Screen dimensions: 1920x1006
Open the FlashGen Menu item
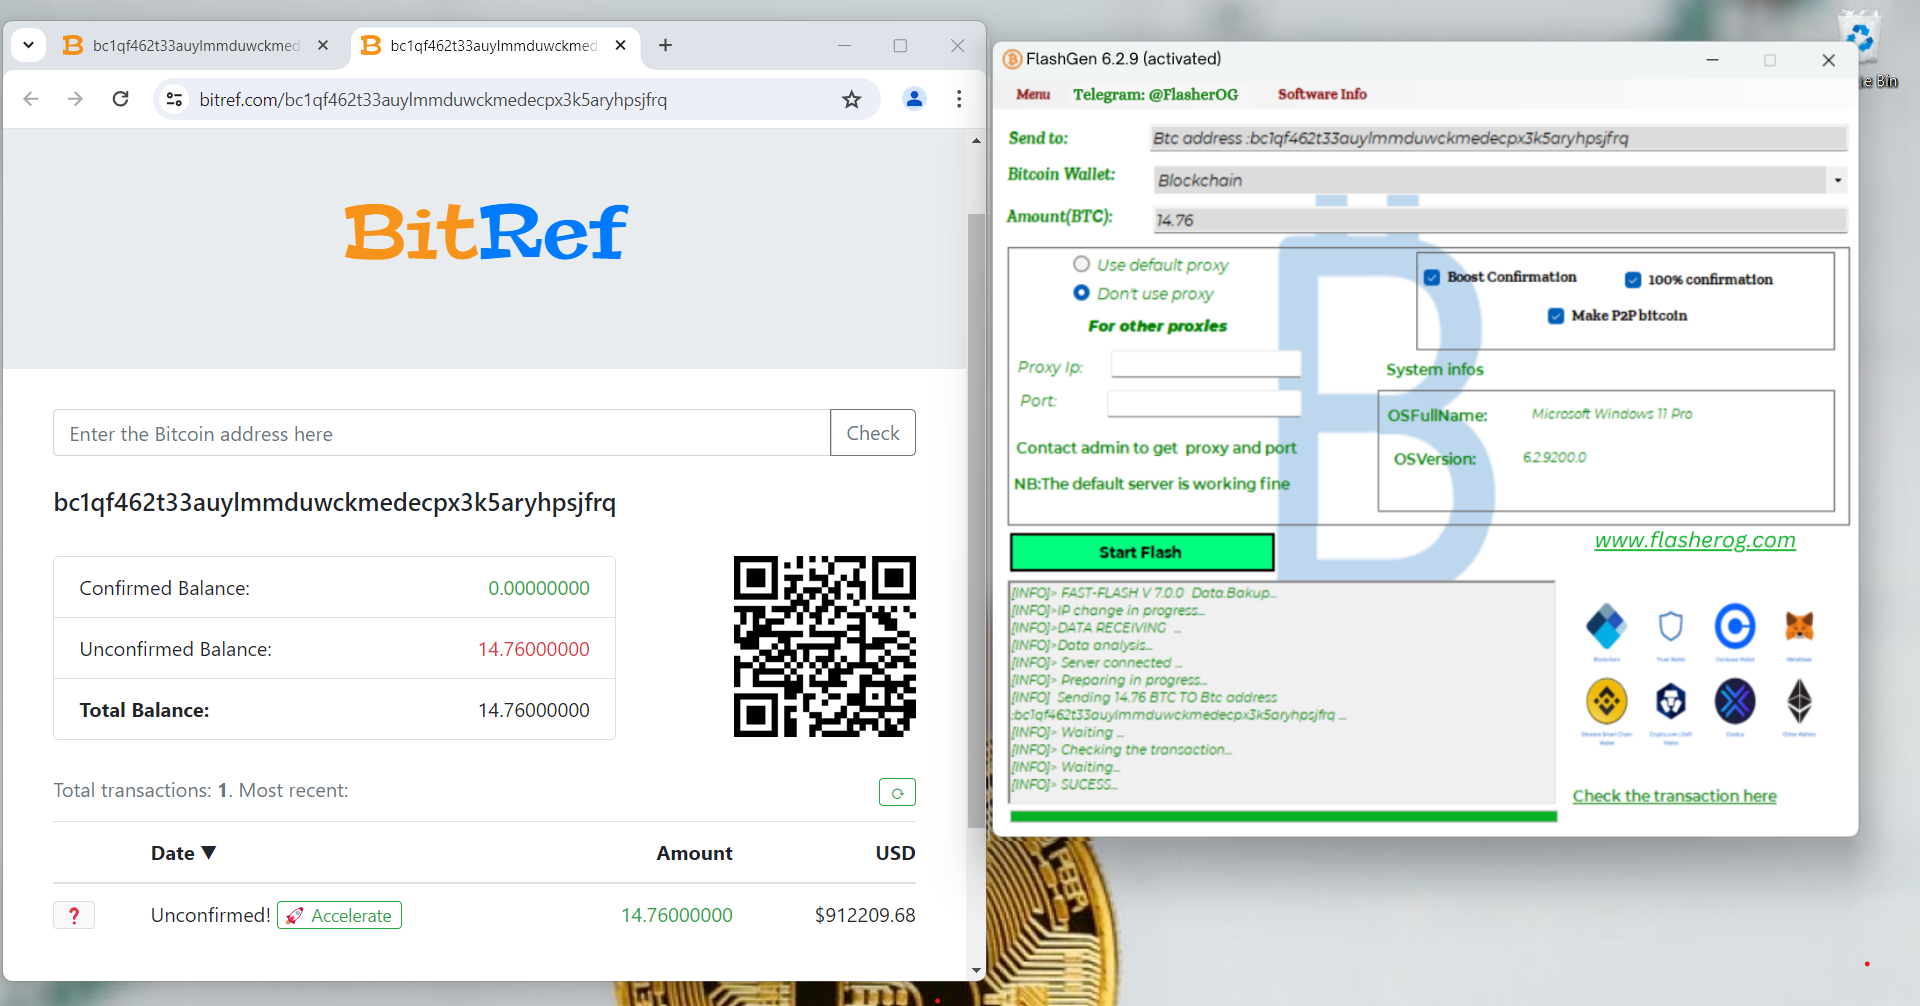[1033, 94]
